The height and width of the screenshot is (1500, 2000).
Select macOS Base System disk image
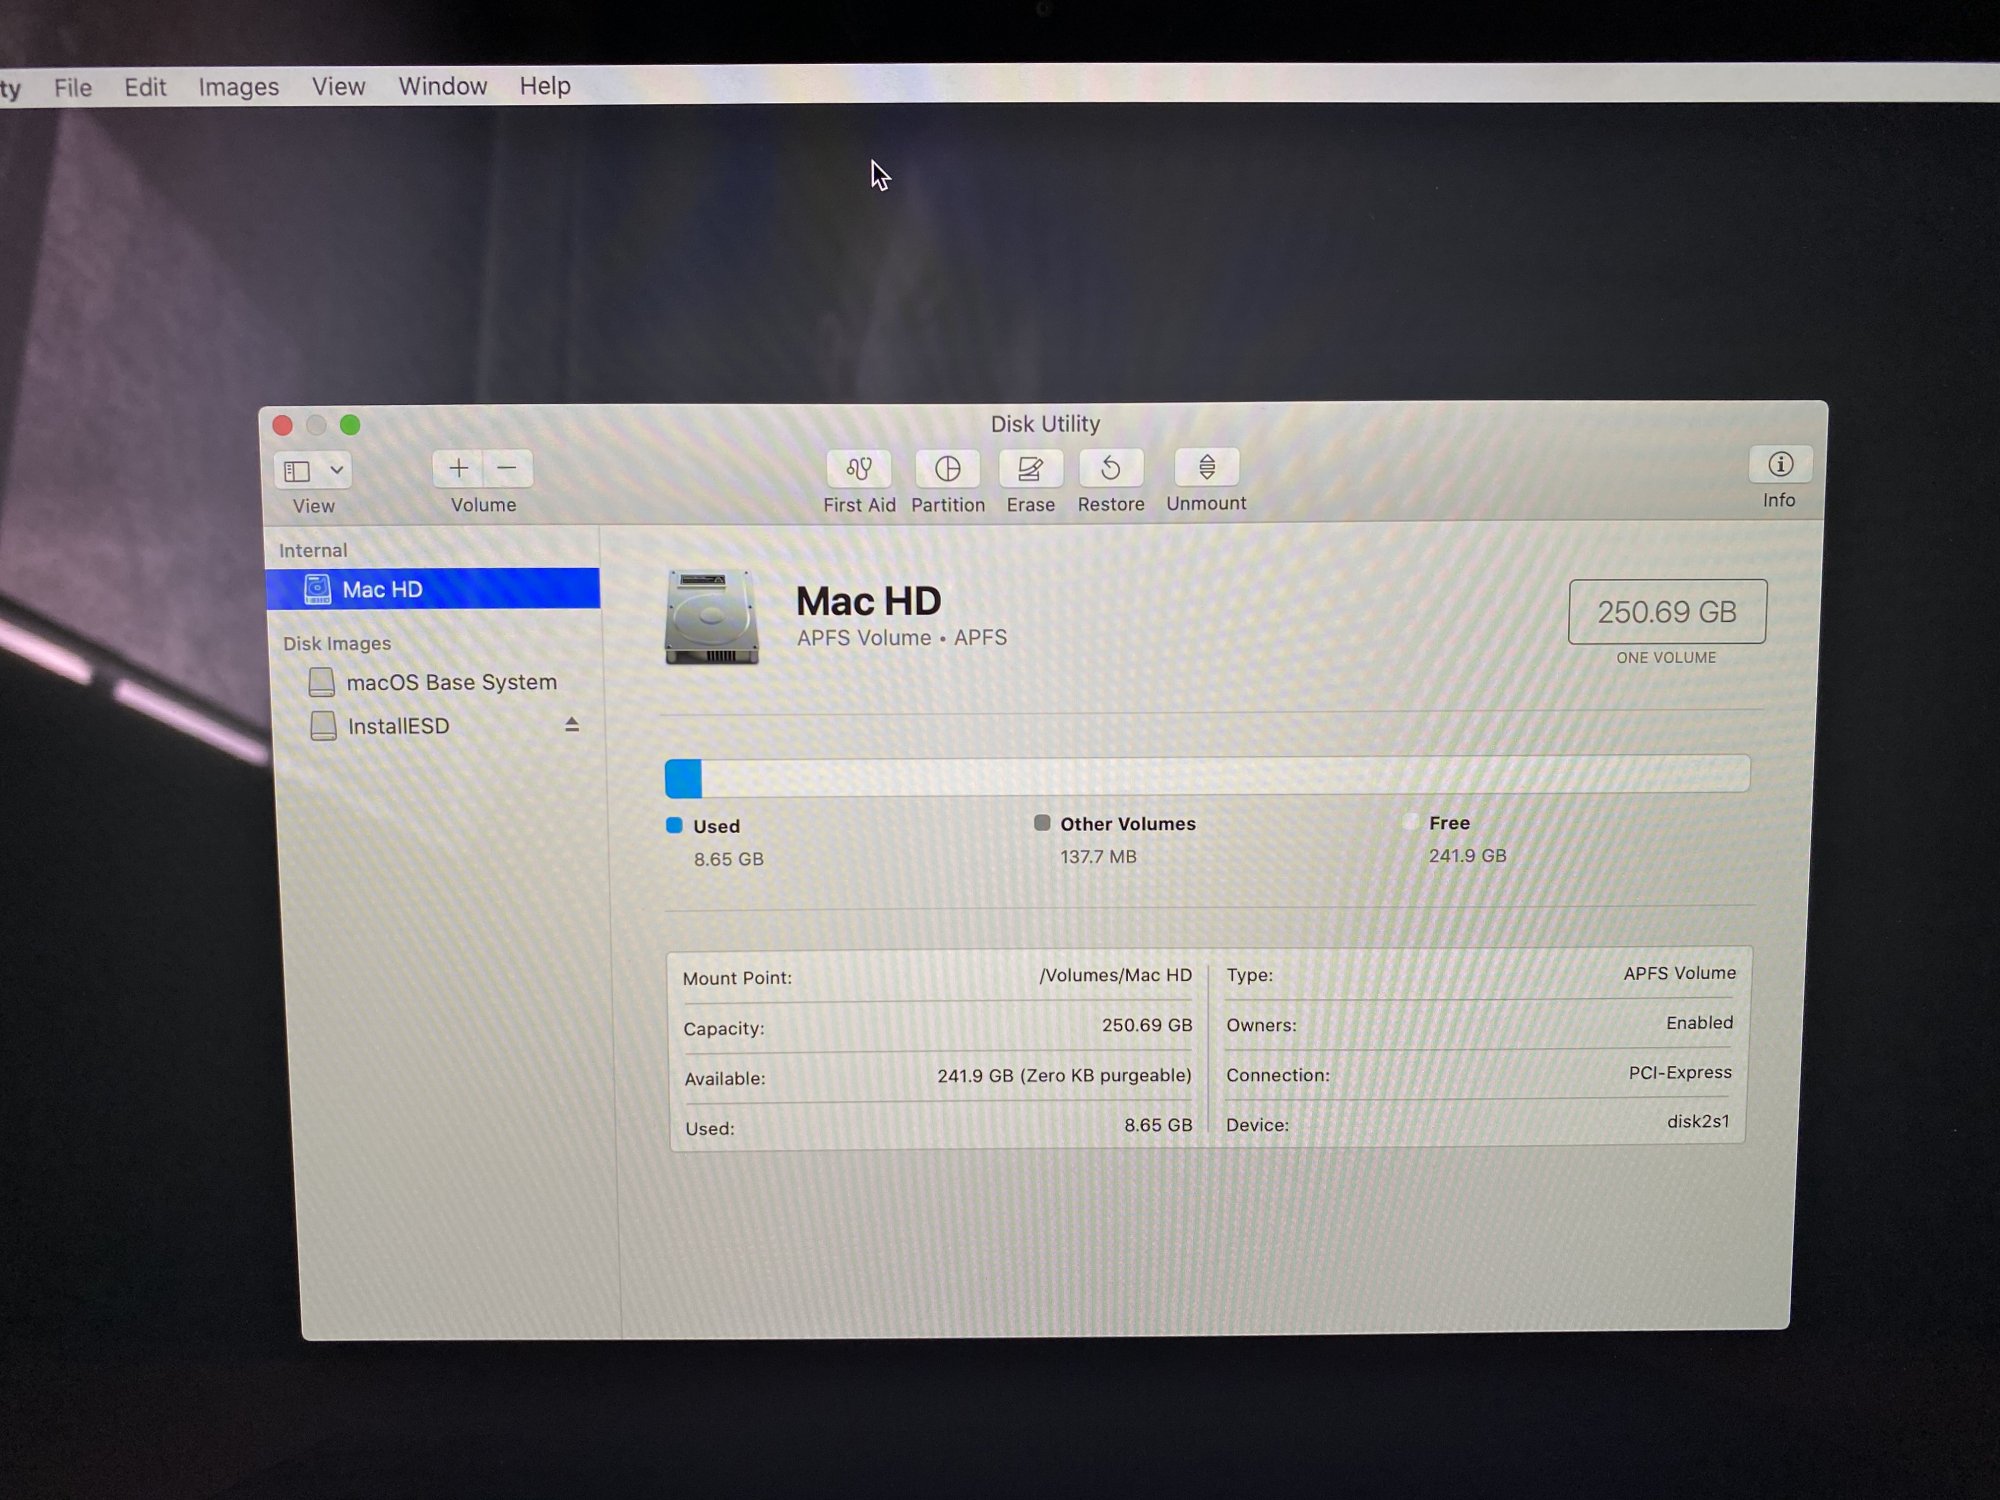pos(451,682)
